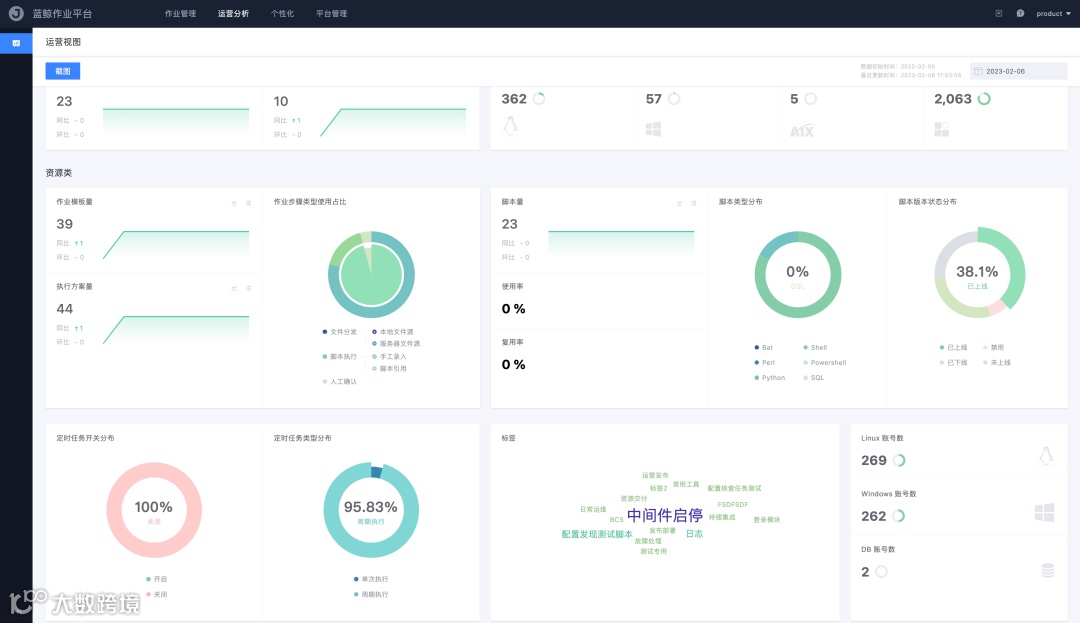Click the 100% cron switch donut chart
Viewport: 1080px width, 623px height.
[x=154, y=510]
